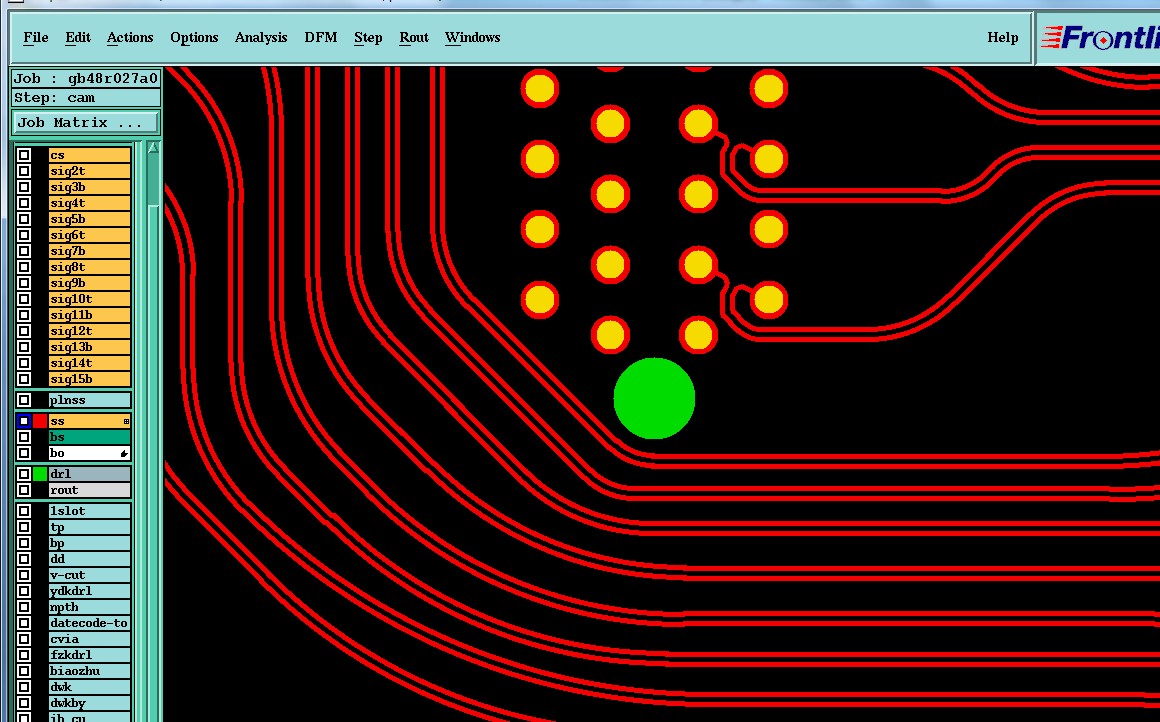Screen dimensions: 1160x722
Task: Toggle the v-cut layer checkbox
Action: coord(24,575)
